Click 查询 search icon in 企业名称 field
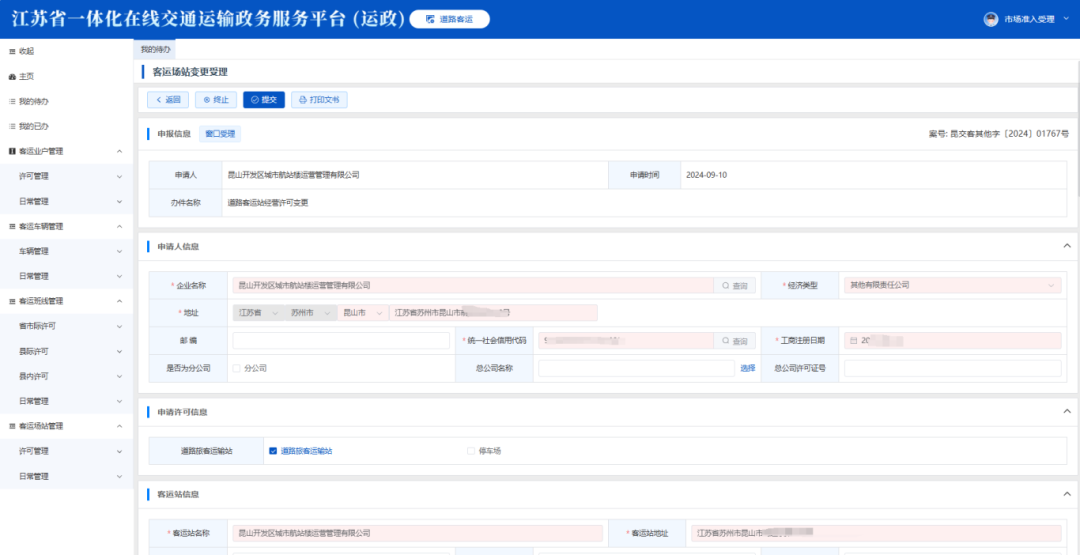1080x555 pixels. [734, 285]
